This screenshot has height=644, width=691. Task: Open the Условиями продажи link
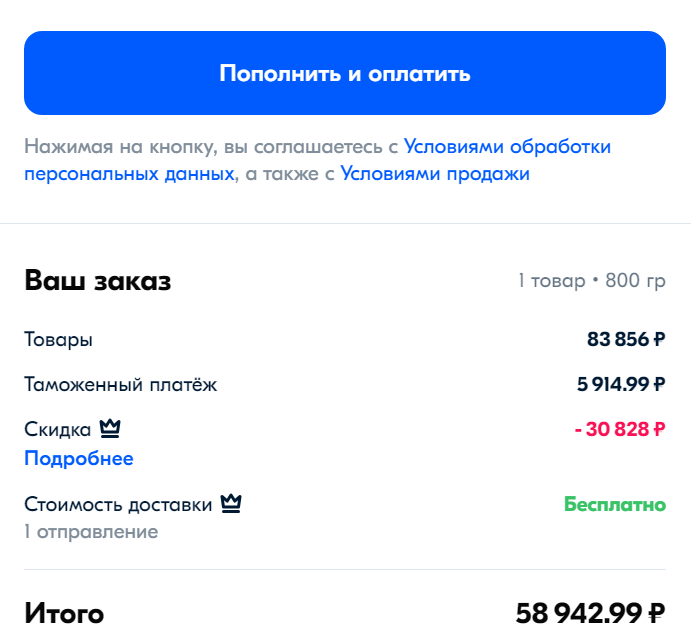(x=435, y=174)
